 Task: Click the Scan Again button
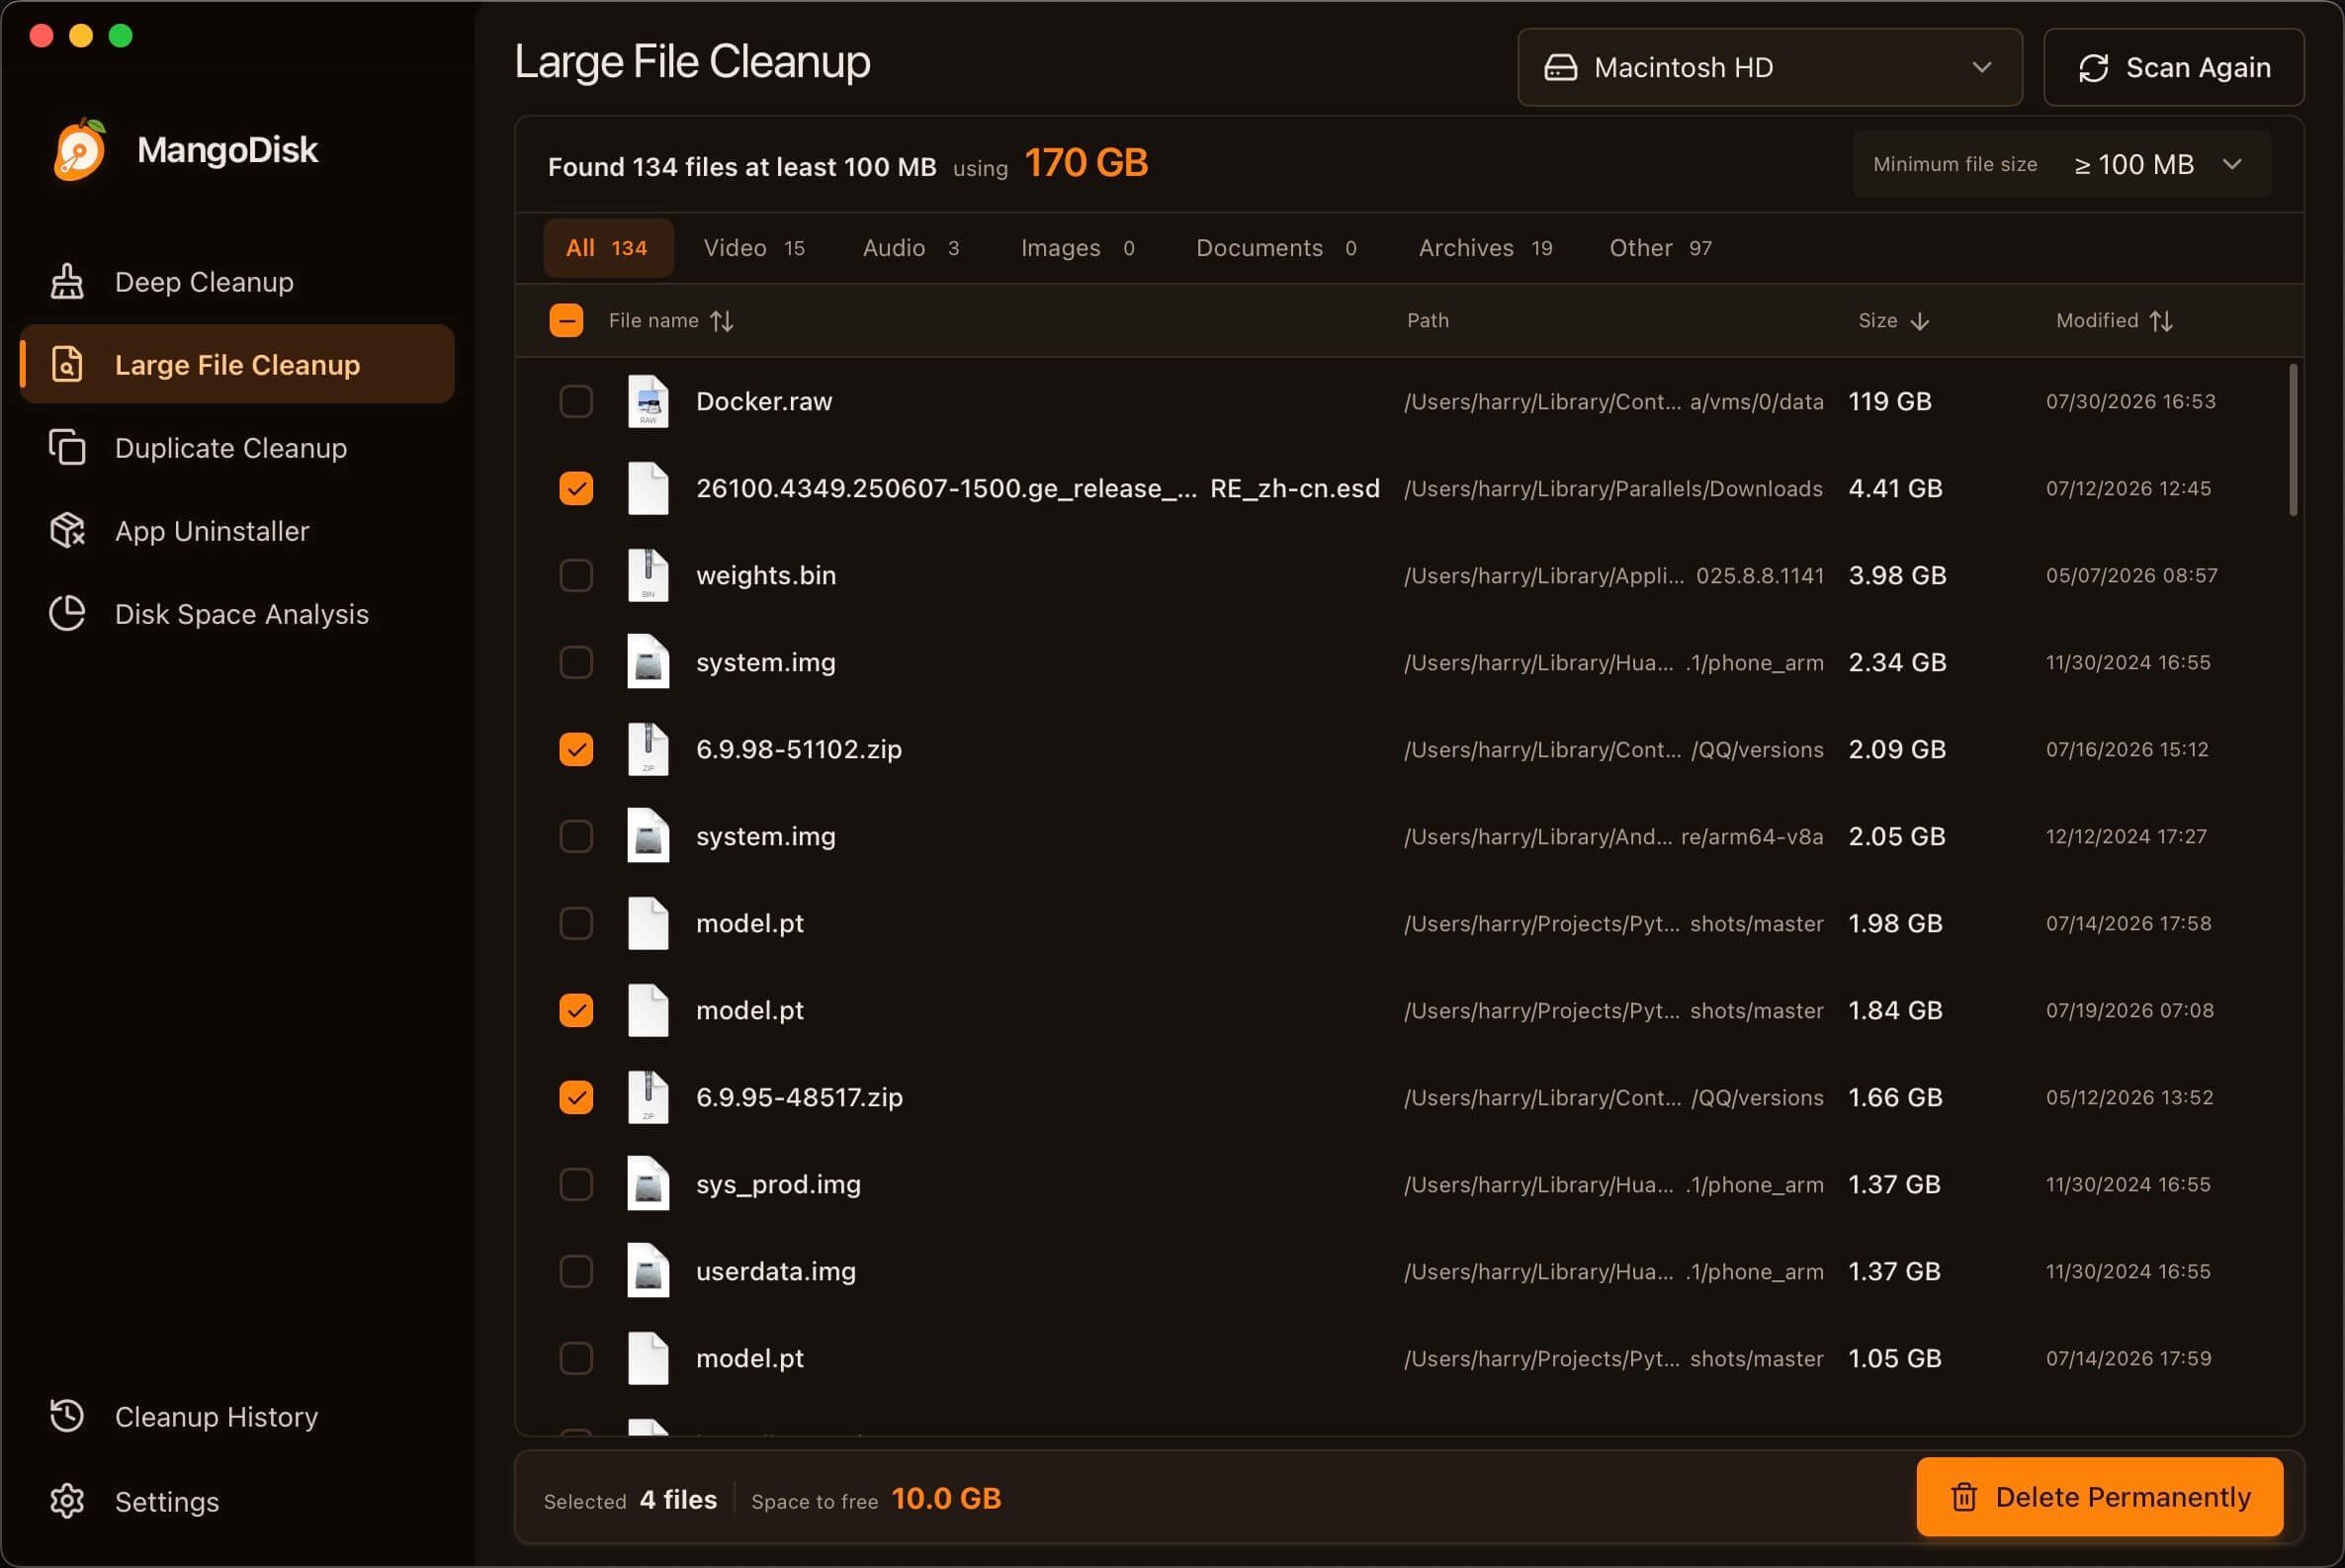click(x=2173, y=67)
